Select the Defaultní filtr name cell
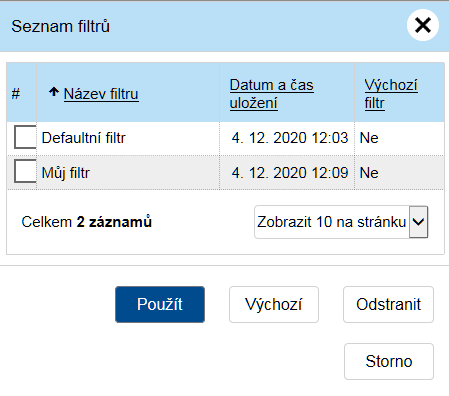Screen dimensions: 449x396 [x=128, y=138]
